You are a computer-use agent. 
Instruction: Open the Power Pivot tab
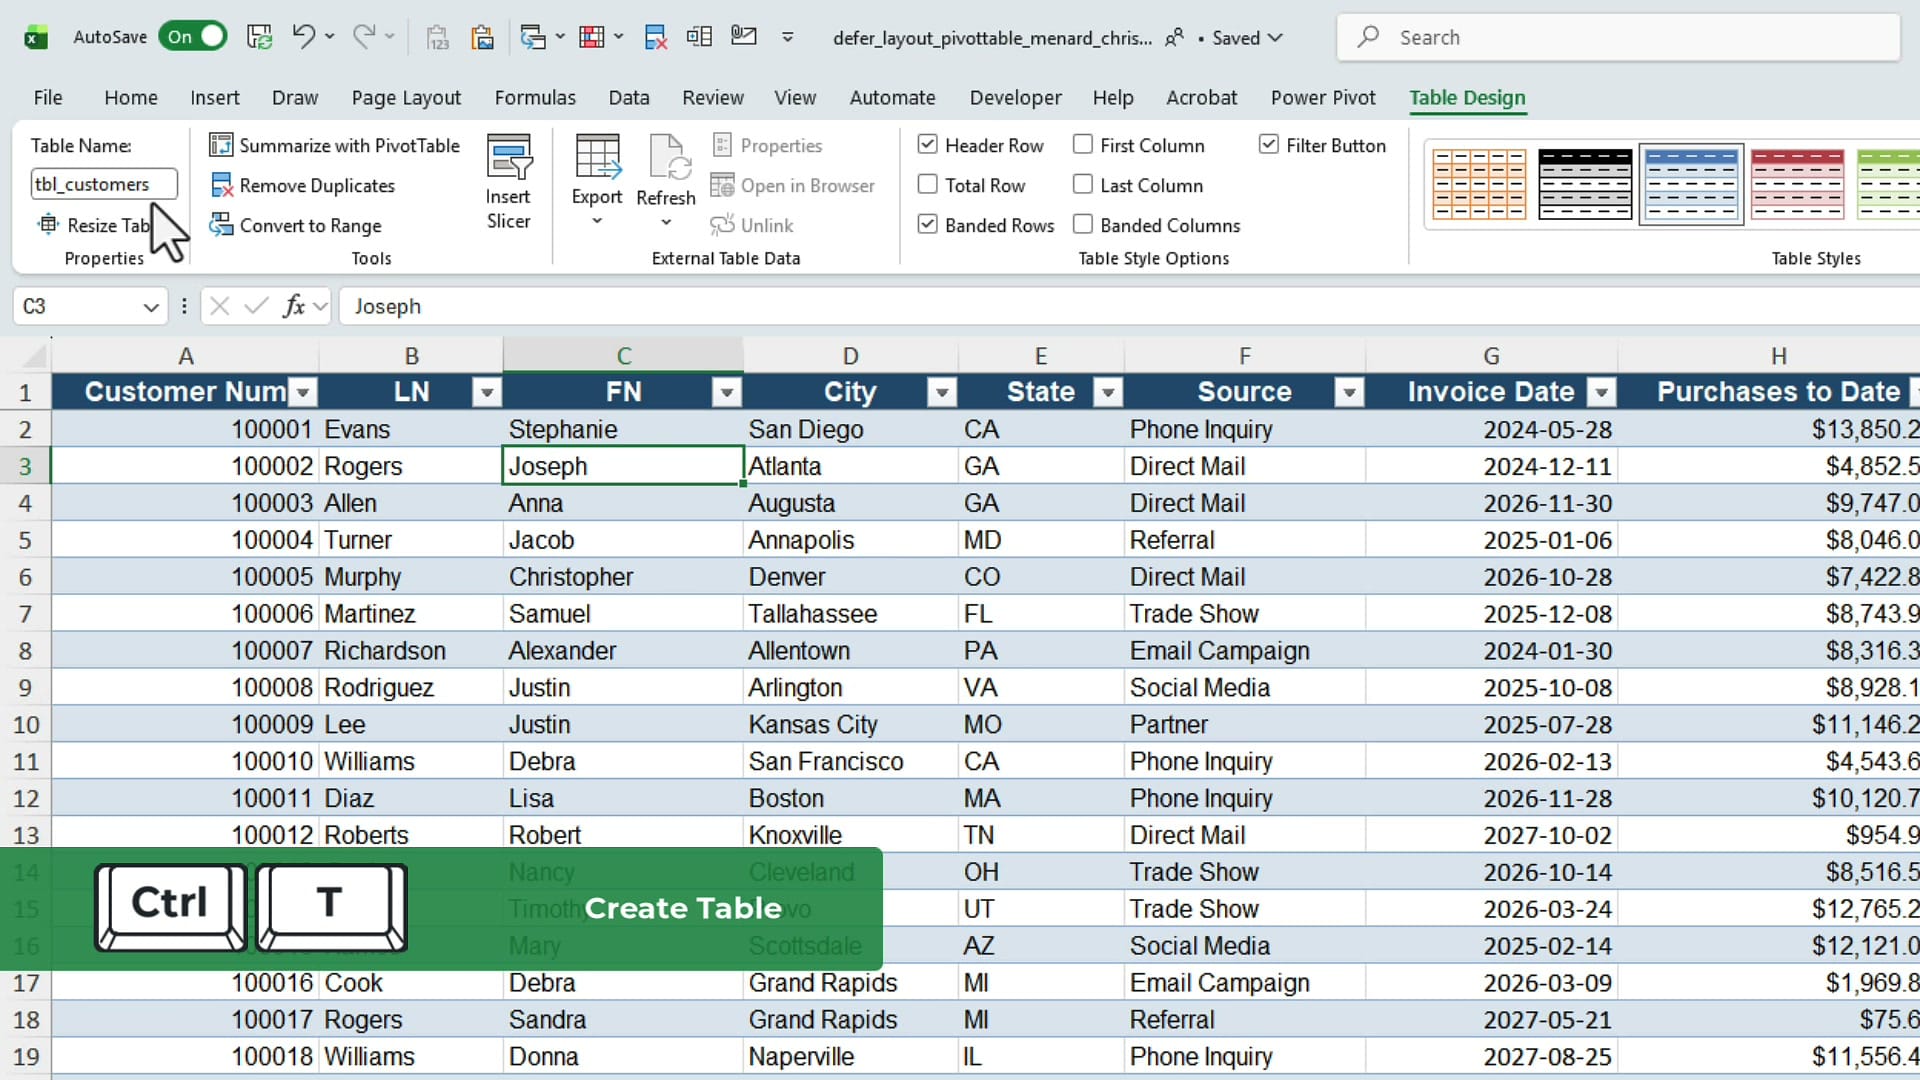pos(1323,97)
